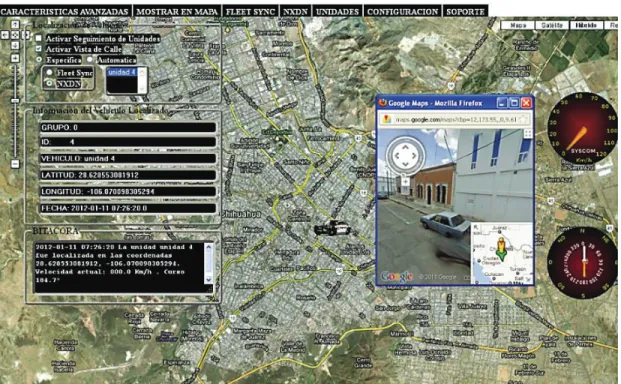Maximize the Google Maps Firefox popup
This screenshot has width=621, height=384.
514,103
